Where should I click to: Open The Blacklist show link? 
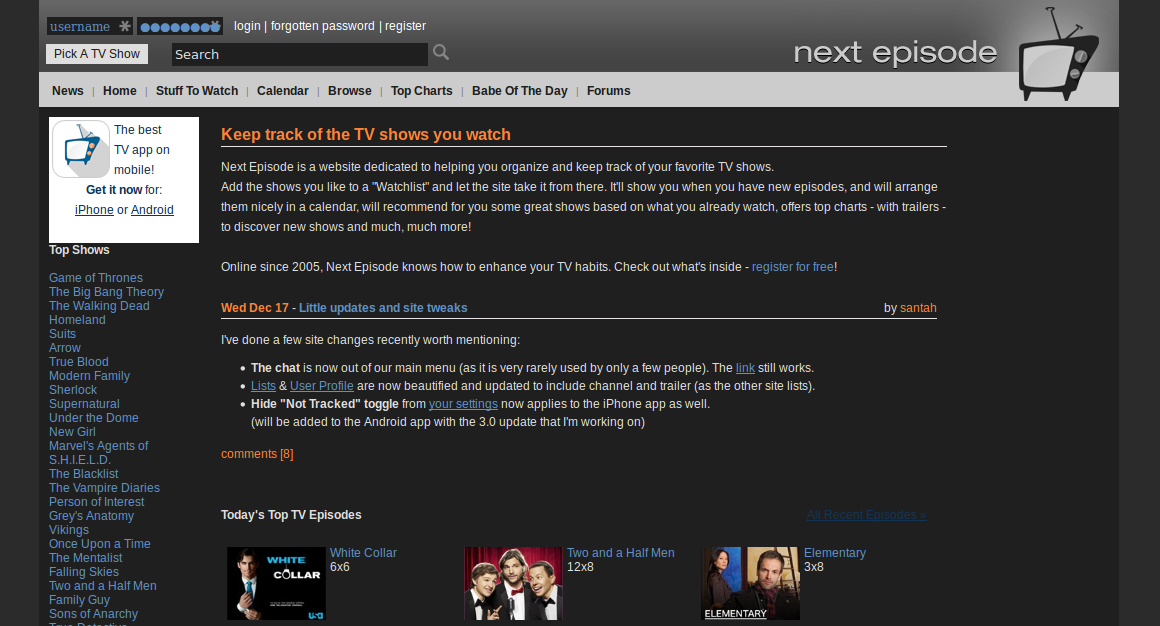(84, 475)
